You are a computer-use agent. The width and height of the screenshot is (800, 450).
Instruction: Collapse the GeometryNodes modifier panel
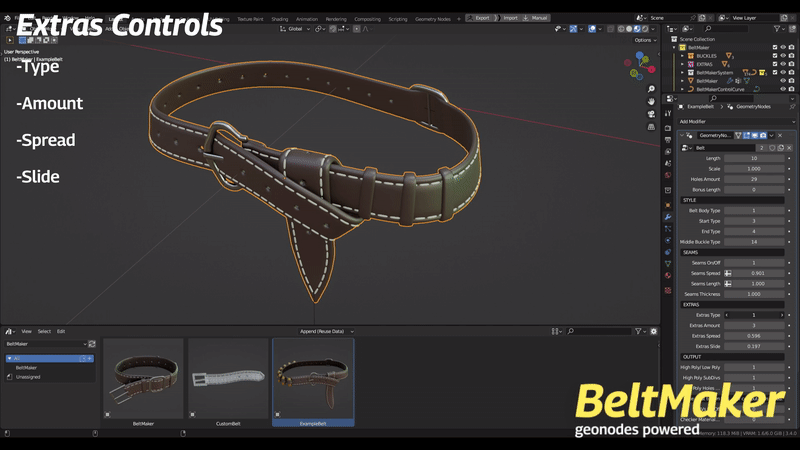[x=682, y=135]
